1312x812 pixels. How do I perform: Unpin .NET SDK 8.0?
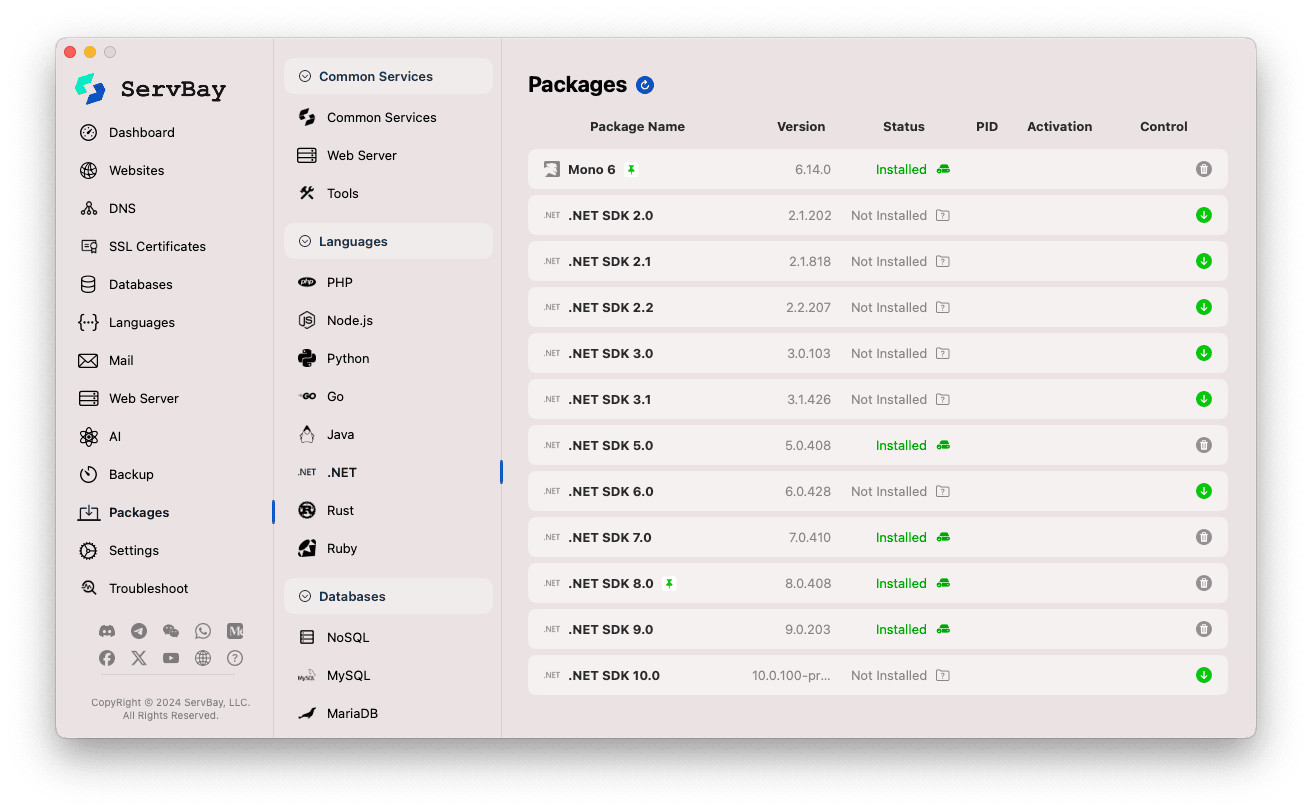click(x=669, y=583)
